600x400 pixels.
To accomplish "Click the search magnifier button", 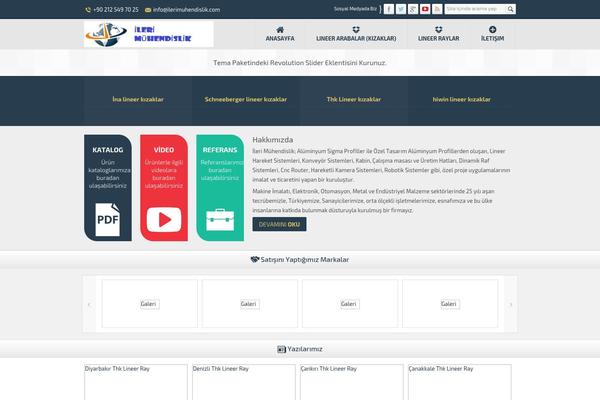I will click(510, 9).
